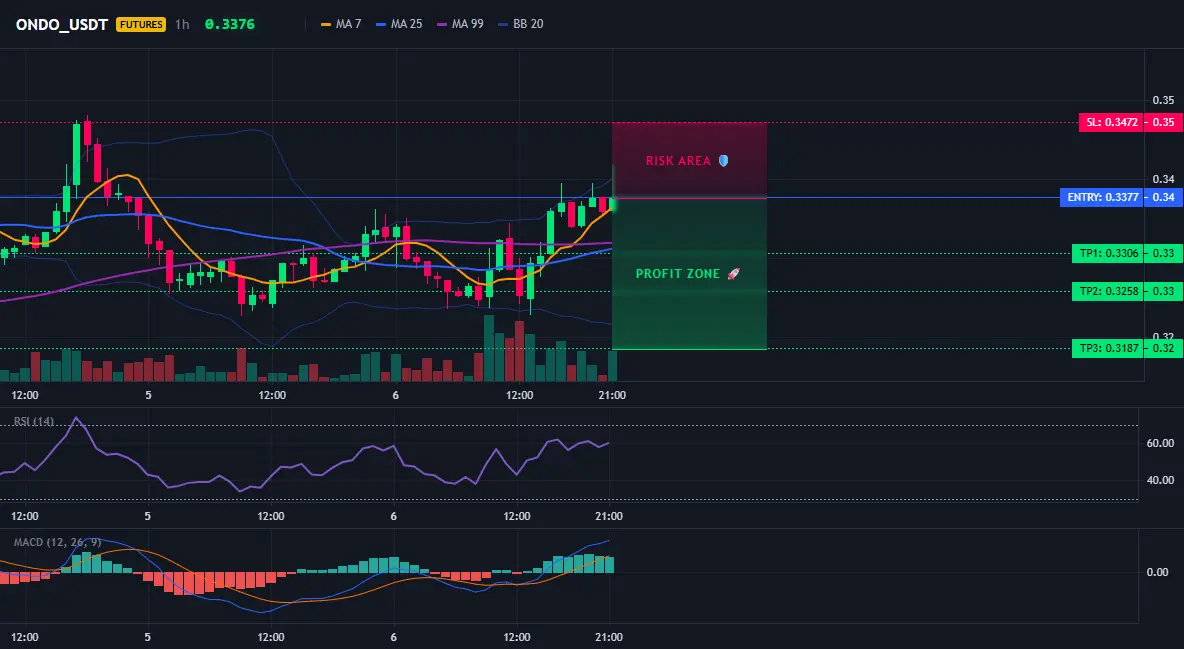Click the ENTRY: 0.3377 price label

click(x=1102, y=197)
